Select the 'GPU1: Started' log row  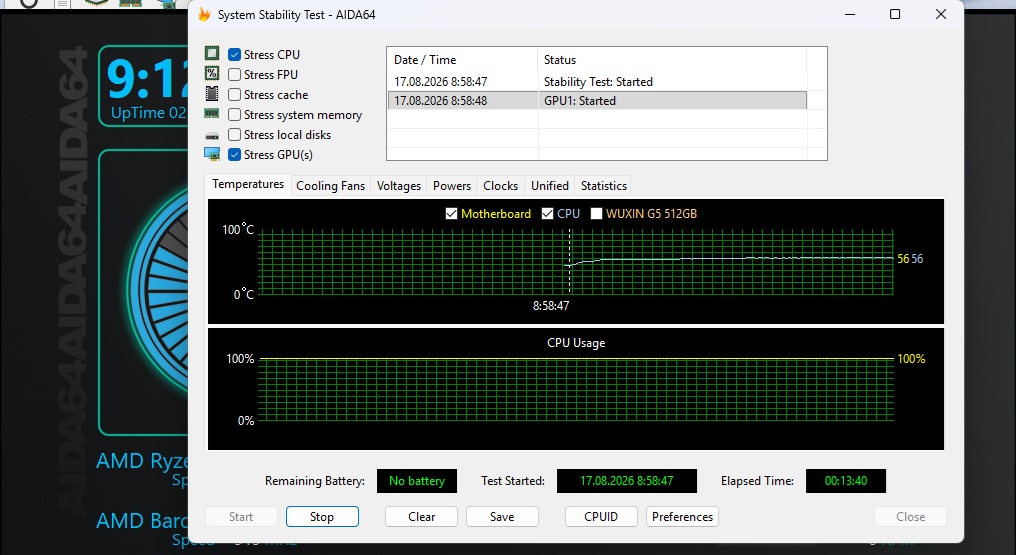click(x=597, y=100)
